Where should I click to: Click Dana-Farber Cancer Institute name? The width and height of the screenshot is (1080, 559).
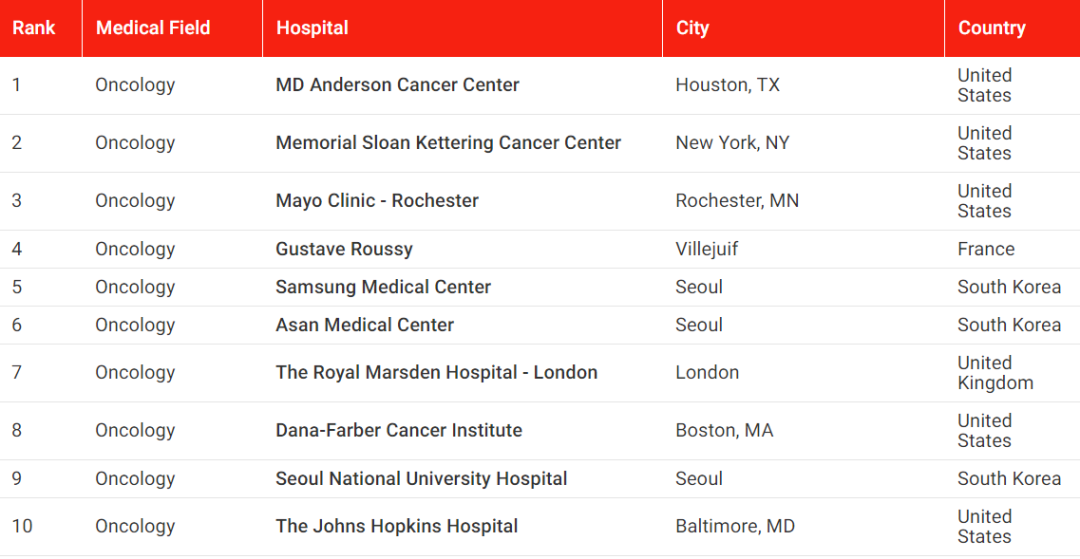coord(399,430)
